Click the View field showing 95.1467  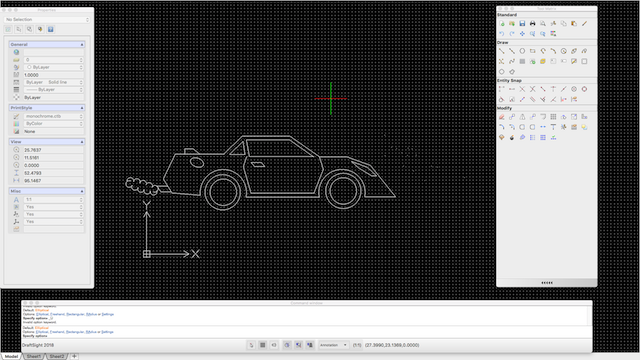(x=53, y=180)
